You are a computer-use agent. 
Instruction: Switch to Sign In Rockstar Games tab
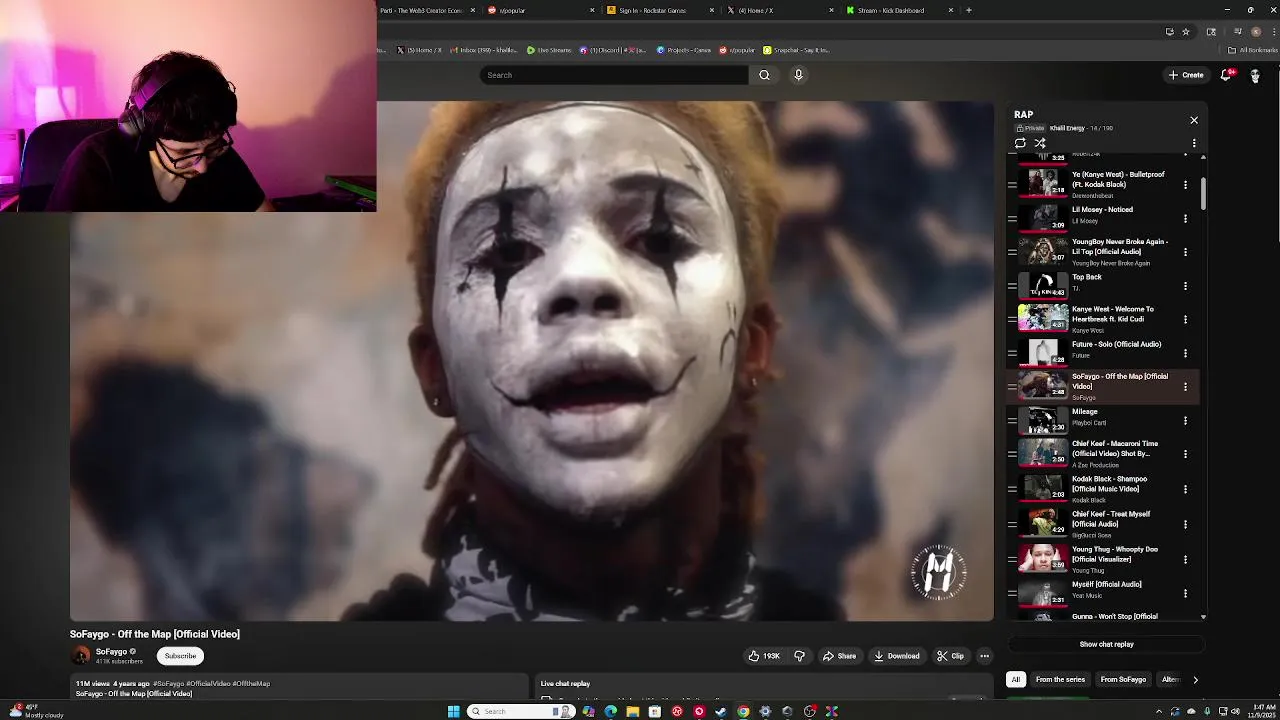(x=660, y=10)
